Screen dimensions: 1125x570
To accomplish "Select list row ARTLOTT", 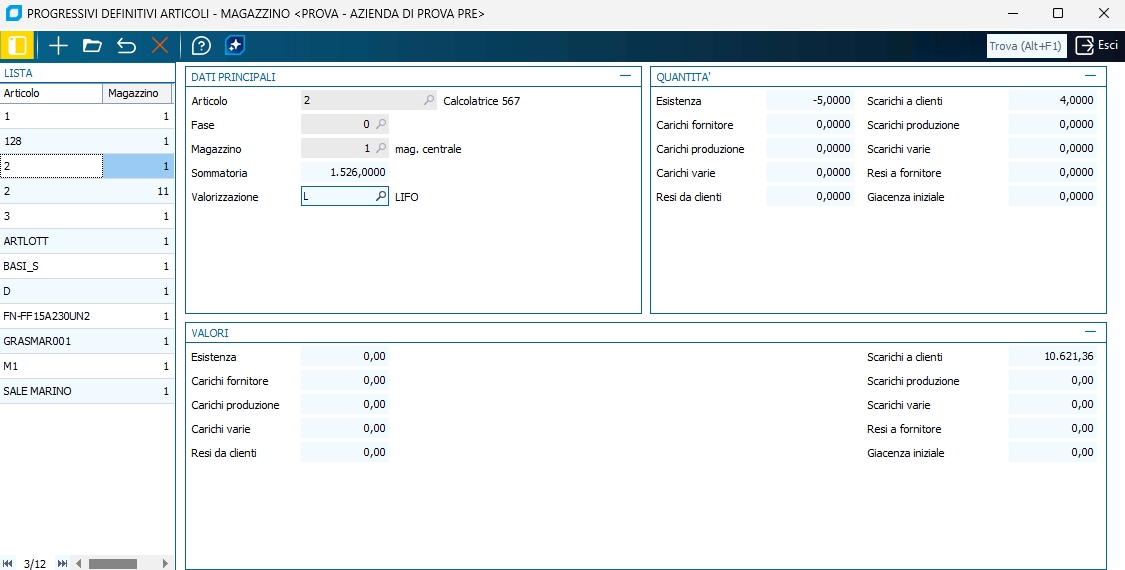I will pos(87,241).
